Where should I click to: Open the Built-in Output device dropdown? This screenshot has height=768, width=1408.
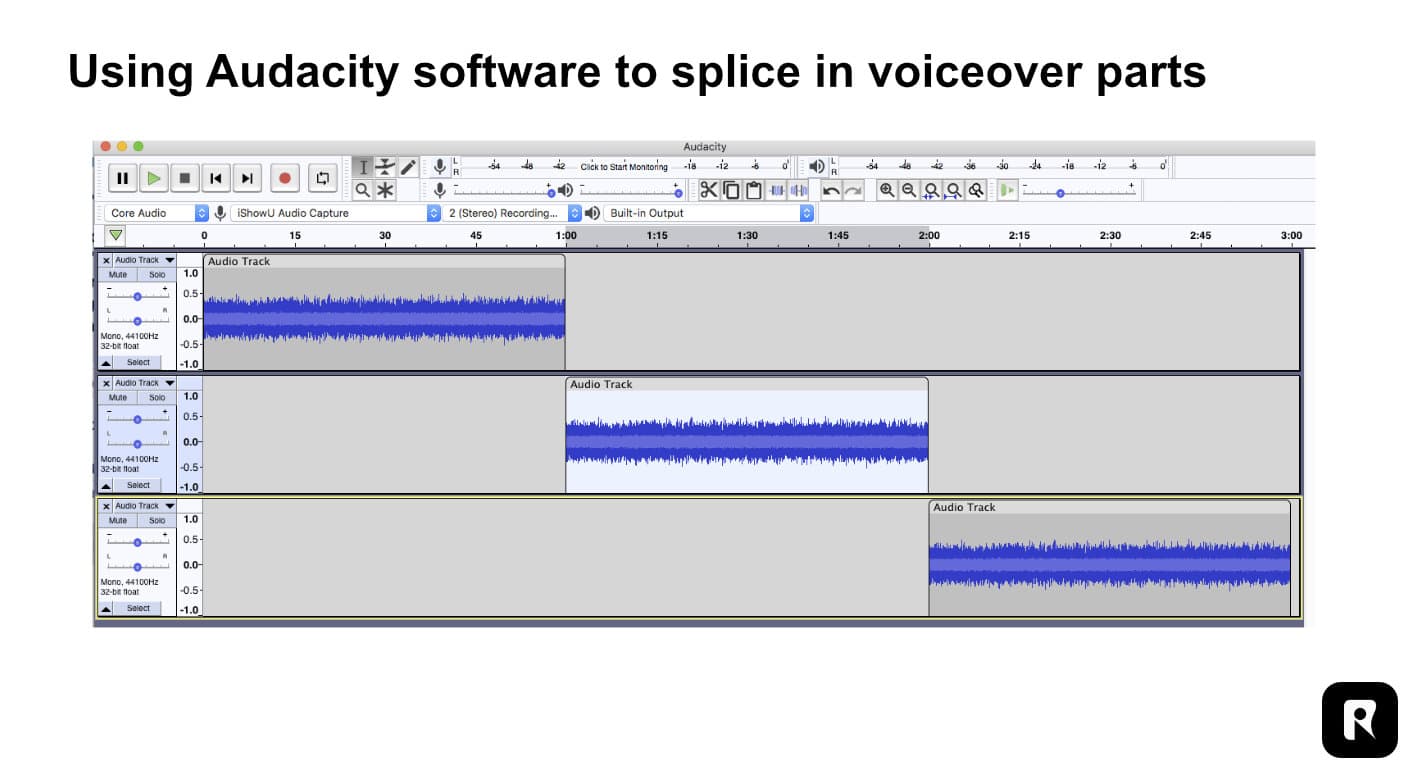click(x=709, y=213)
